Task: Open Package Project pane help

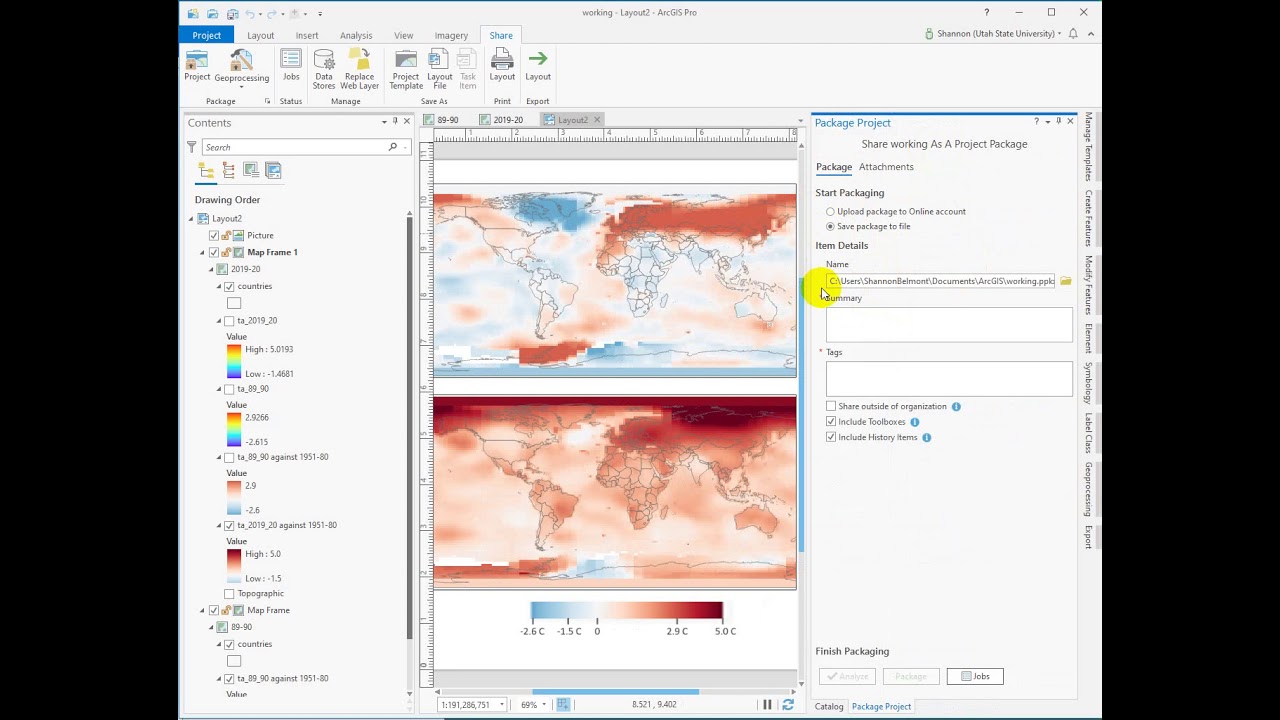Action: pyautogui.click(x=1036, y=122)
